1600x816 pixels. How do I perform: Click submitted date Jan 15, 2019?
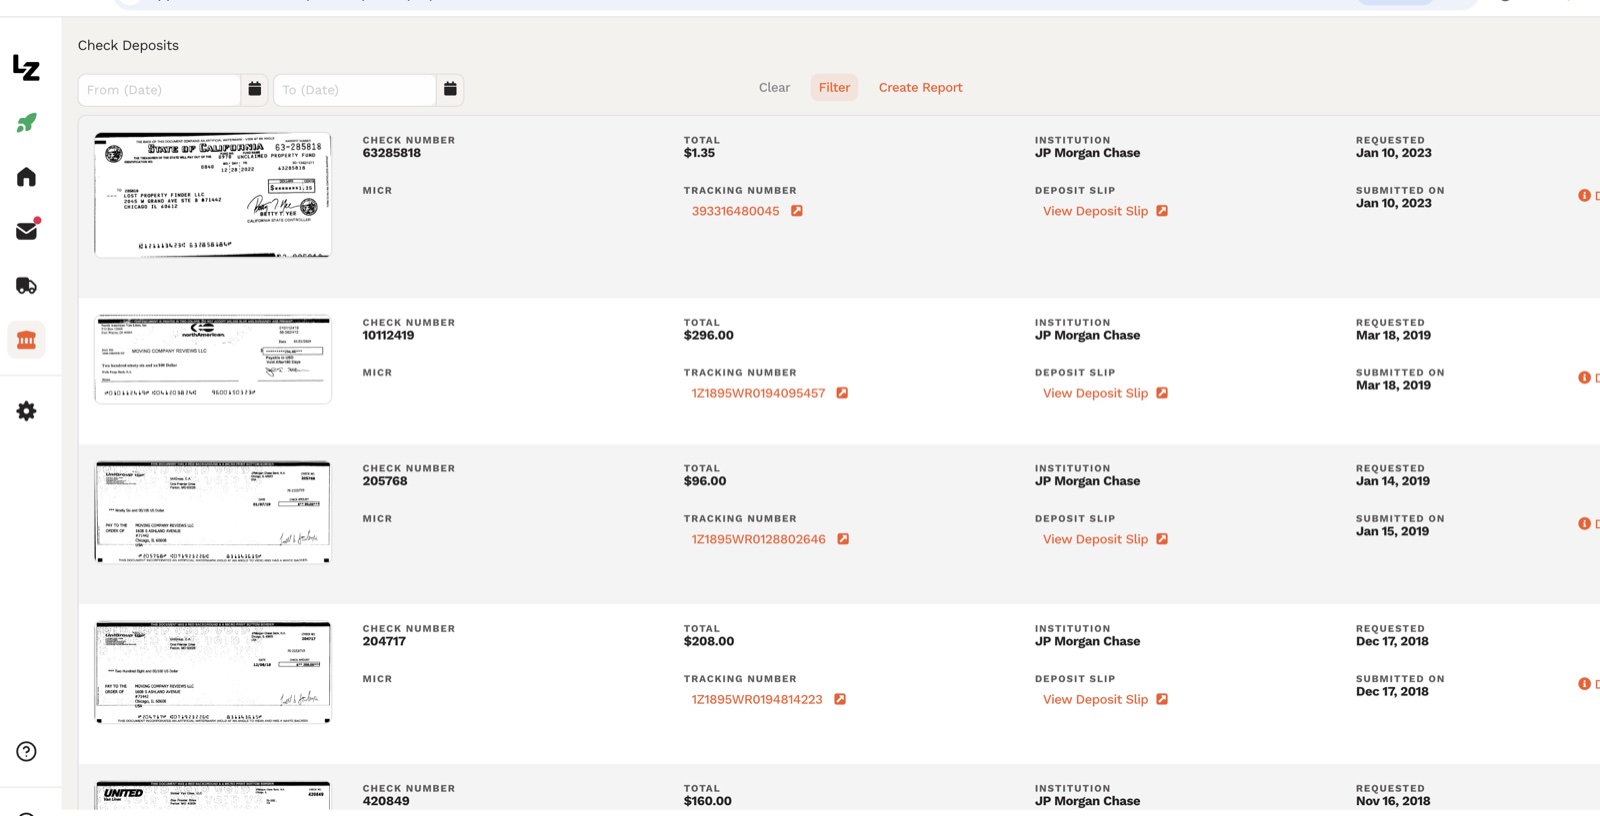(1392, 531)
